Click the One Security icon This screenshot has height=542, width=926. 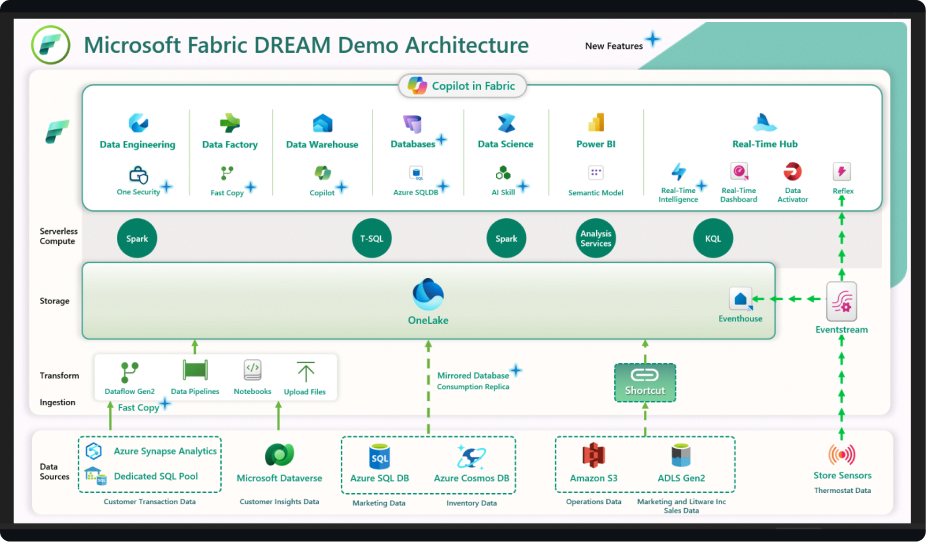point(138,175)
